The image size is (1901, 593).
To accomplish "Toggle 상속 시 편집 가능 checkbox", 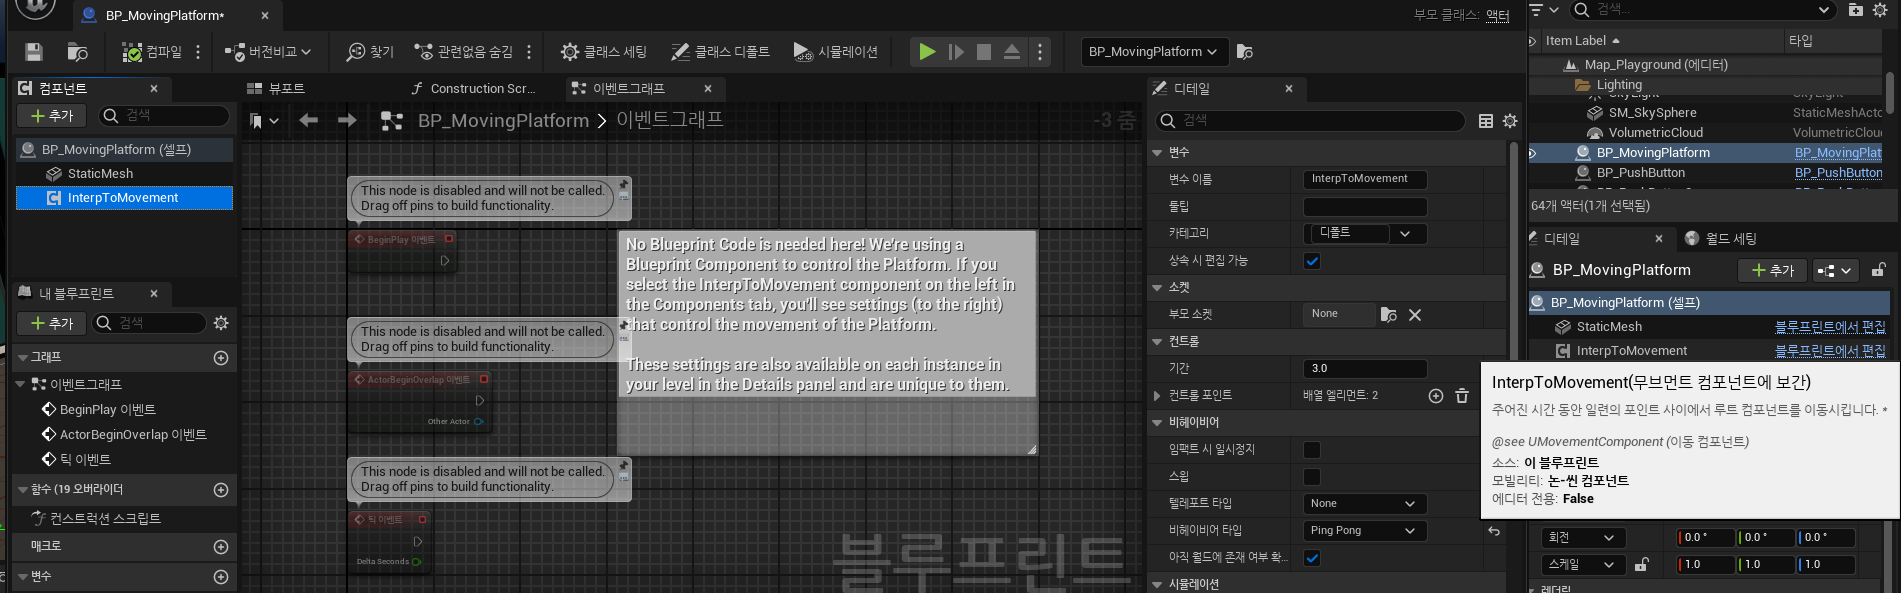I will tap(1312, 261).
